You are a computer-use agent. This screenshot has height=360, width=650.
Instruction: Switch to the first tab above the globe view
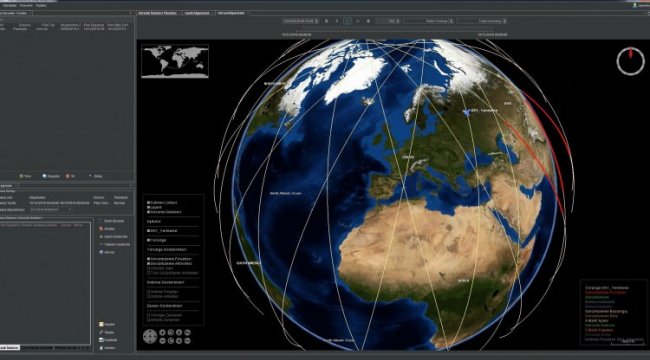point(158,13)
